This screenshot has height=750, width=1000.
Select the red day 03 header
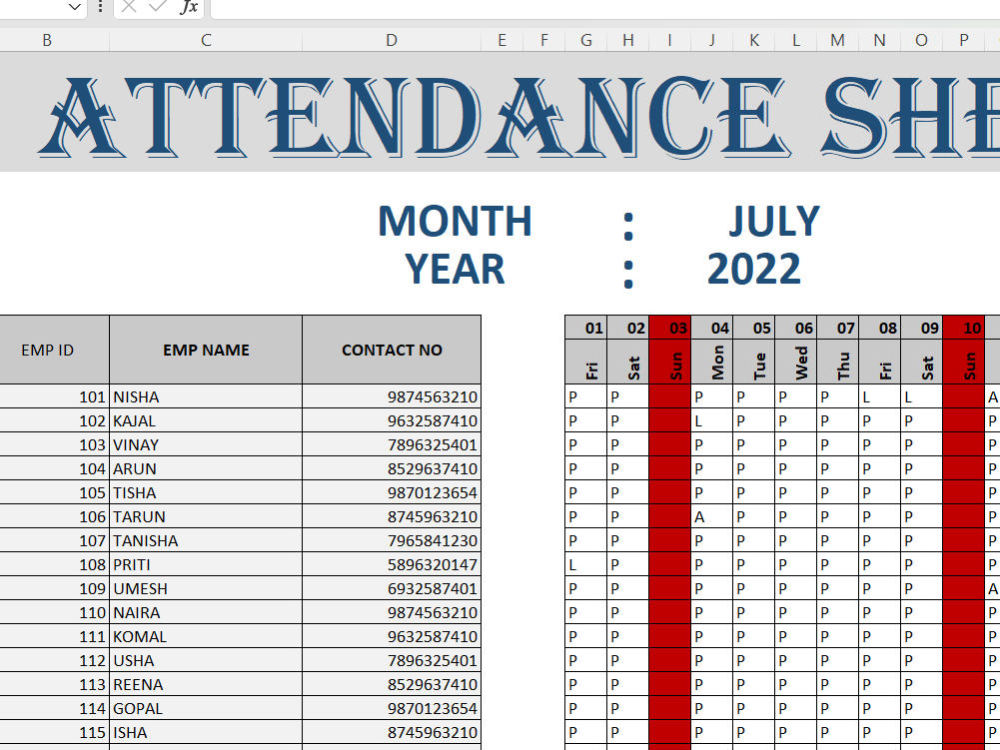pos(670,328)
